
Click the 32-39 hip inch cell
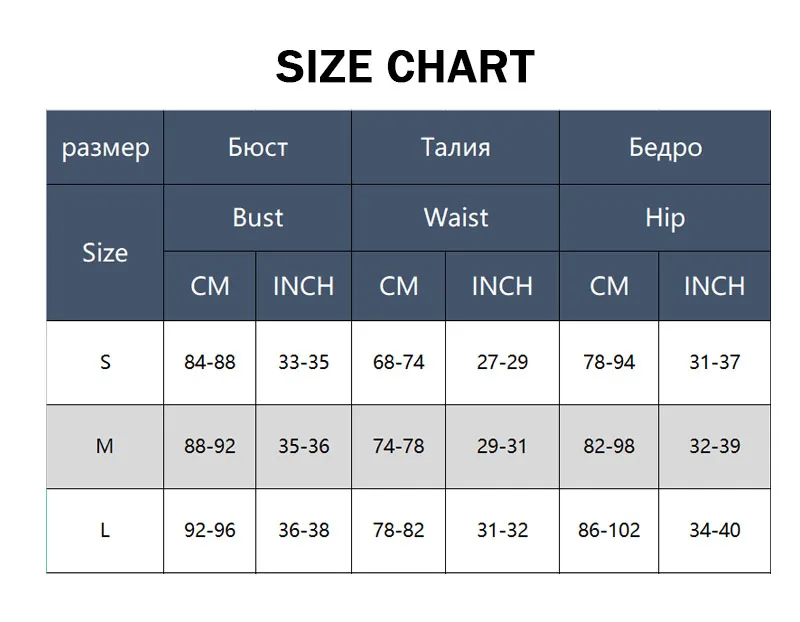[x=714, y=446]
